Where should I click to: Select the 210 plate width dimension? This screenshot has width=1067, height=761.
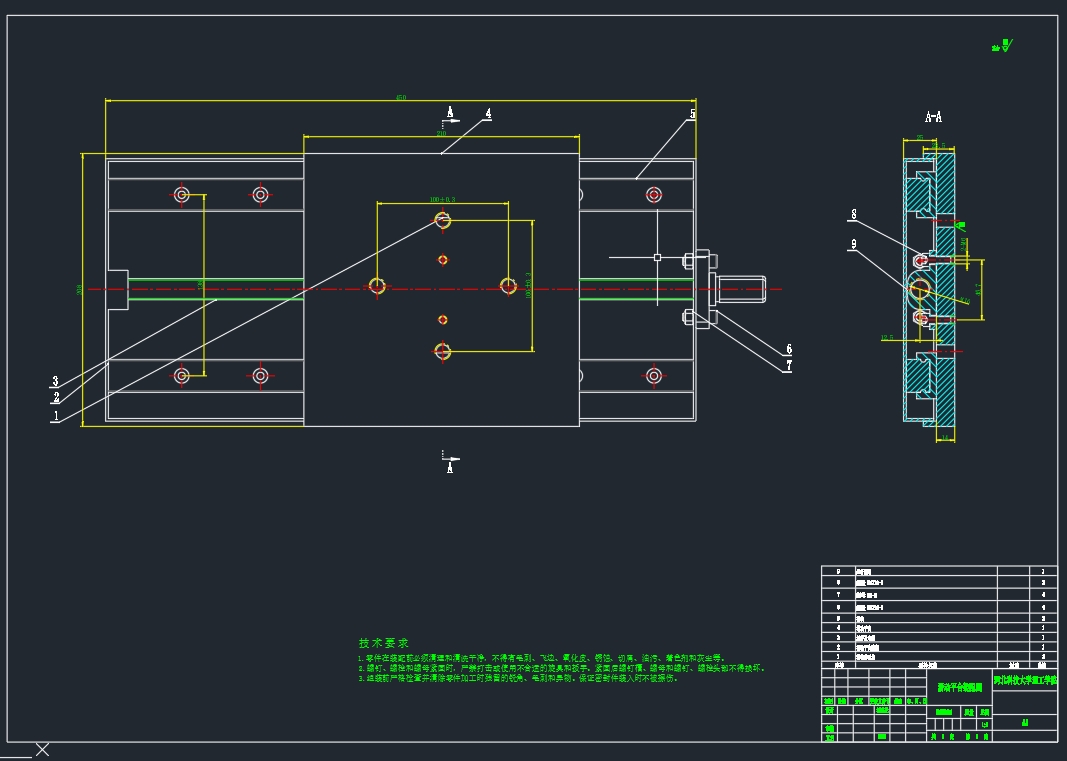point(441,133)
